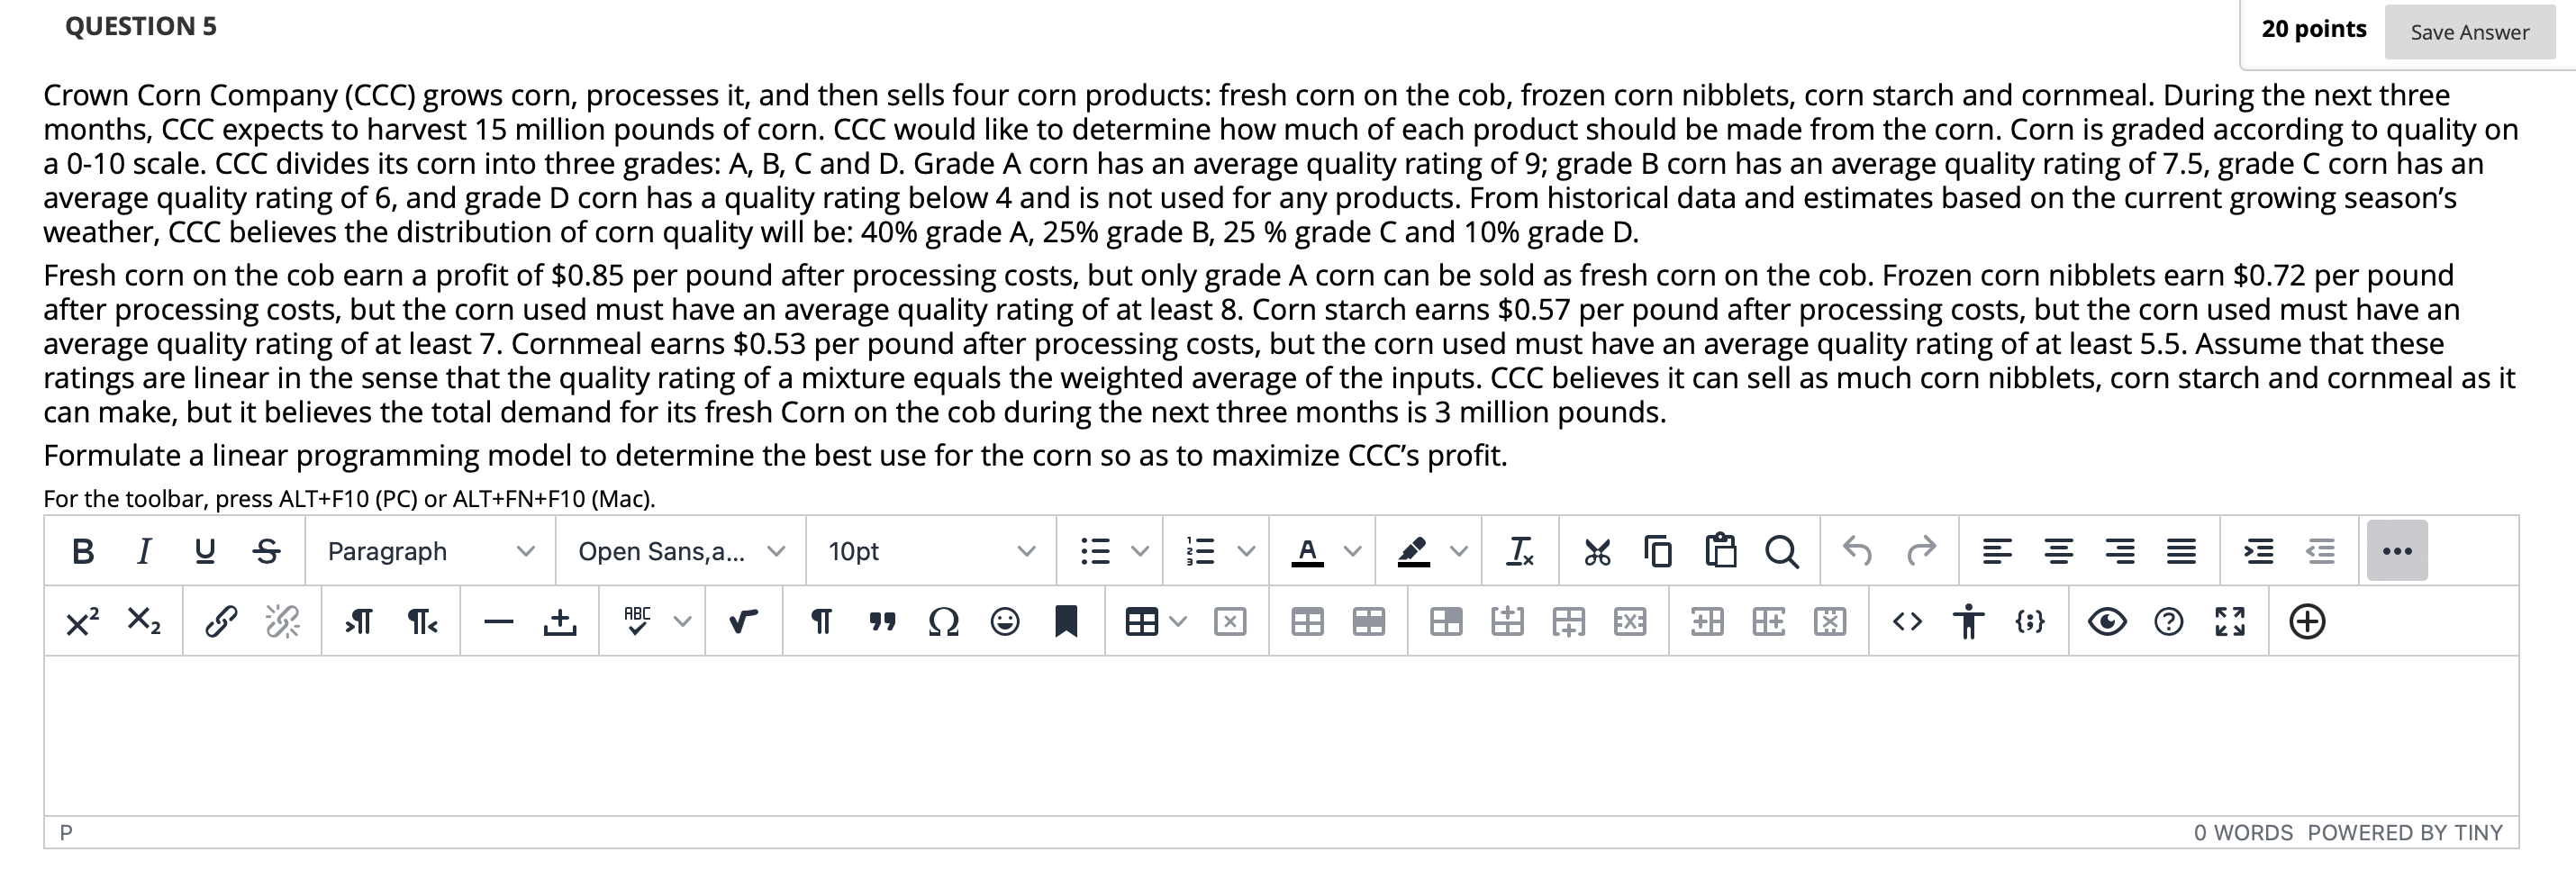
Task: Toggle bold formatting
Action: tap(82, 551)
